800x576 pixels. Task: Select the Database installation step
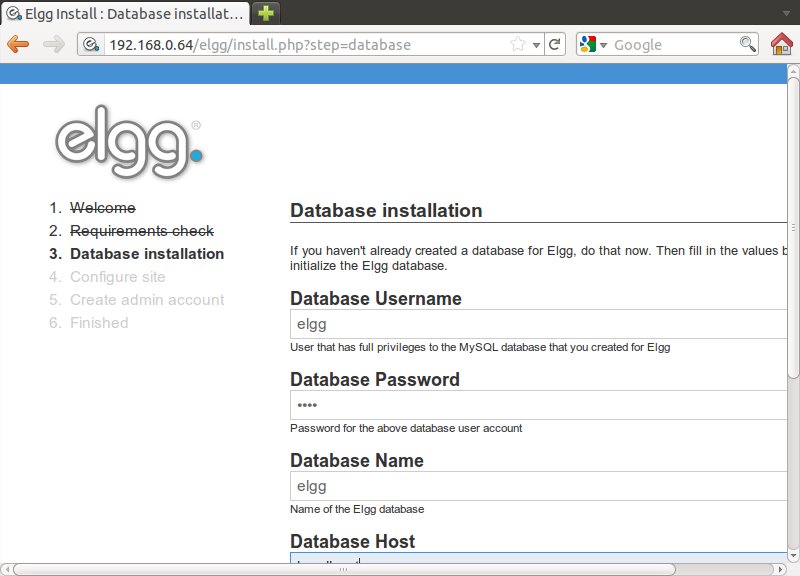(147, 254)
